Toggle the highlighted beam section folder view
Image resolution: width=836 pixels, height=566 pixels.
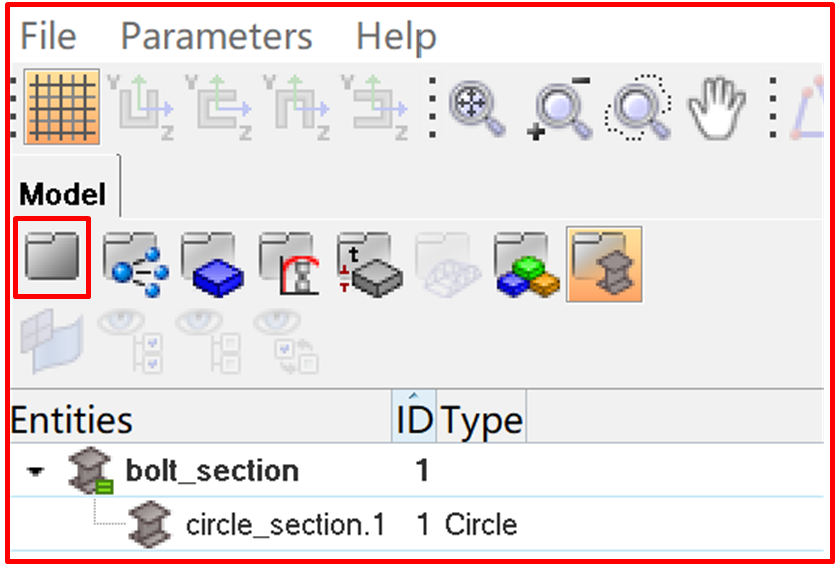pyautogui.click(x=604, y=264)
